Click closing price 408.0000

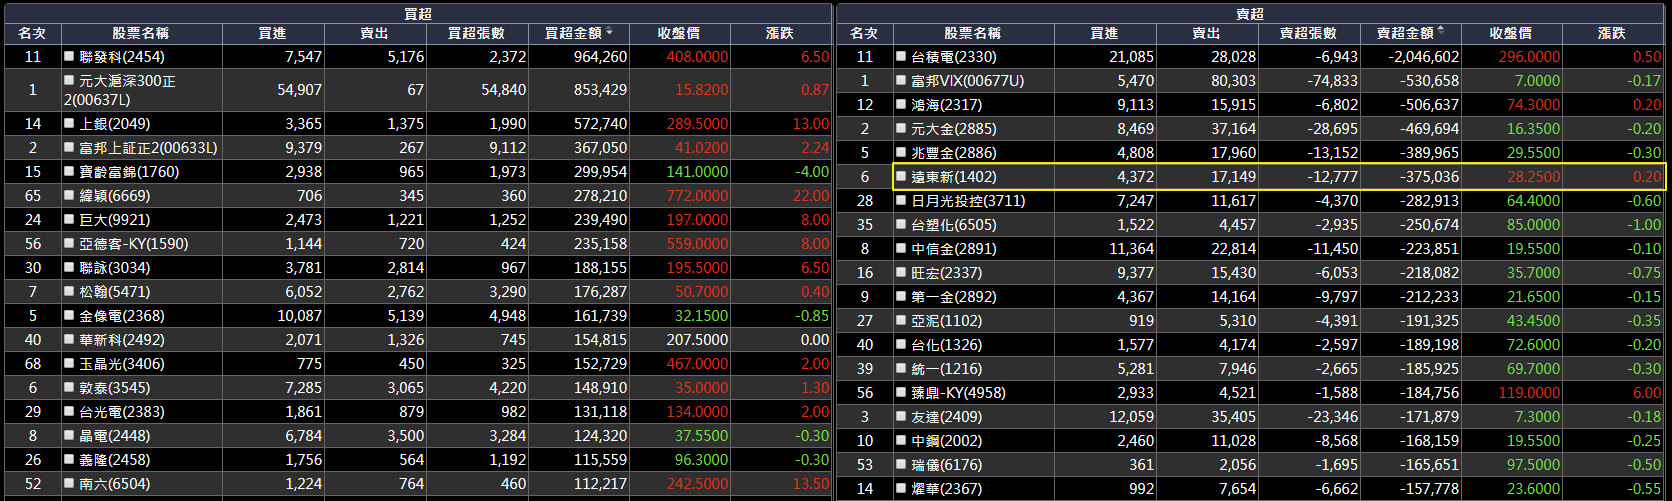pyautogui.click(x=697, y=57)
